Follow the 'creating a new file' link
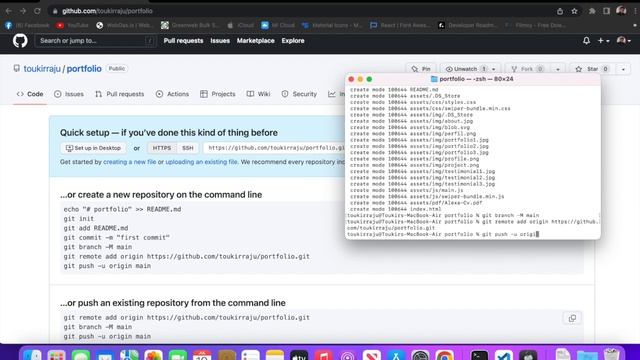The height and width of the screenshot is (360, 640). pyautogui.click(x=129, y=162)
